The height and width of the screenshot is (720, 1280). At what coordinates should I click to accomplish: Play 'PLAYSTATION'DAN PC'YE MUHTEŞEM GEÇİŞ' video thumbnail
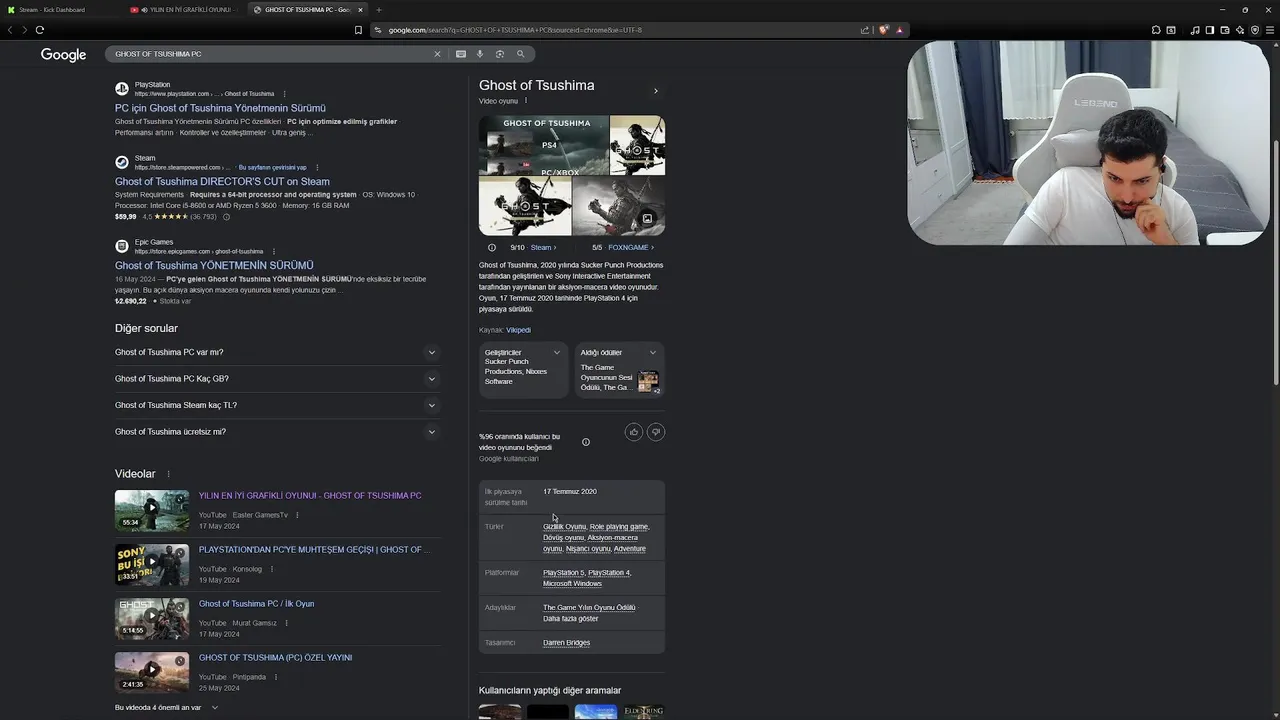152,565
